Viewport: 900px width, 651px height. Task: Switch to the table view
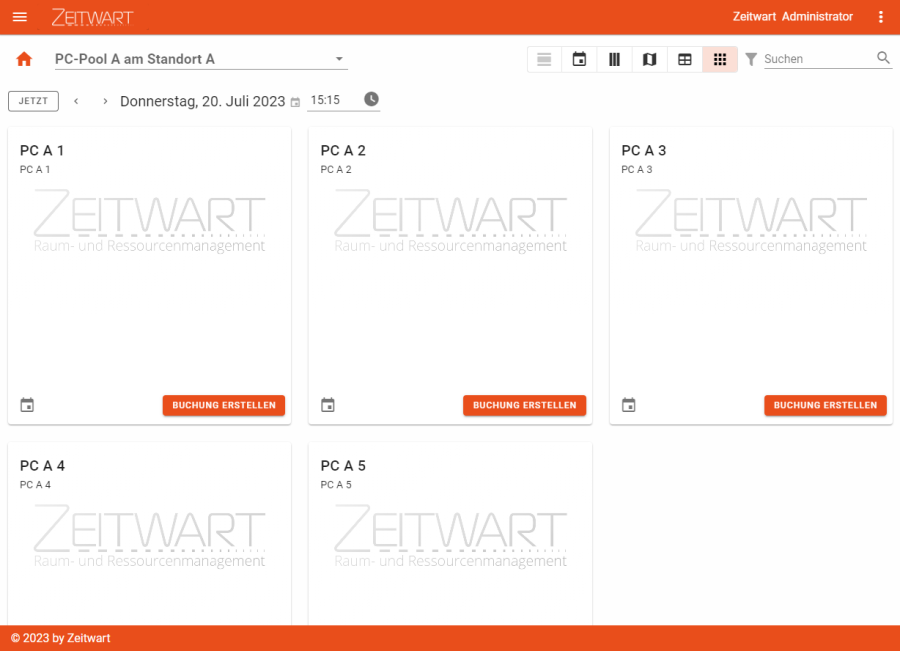click(685, 60)
